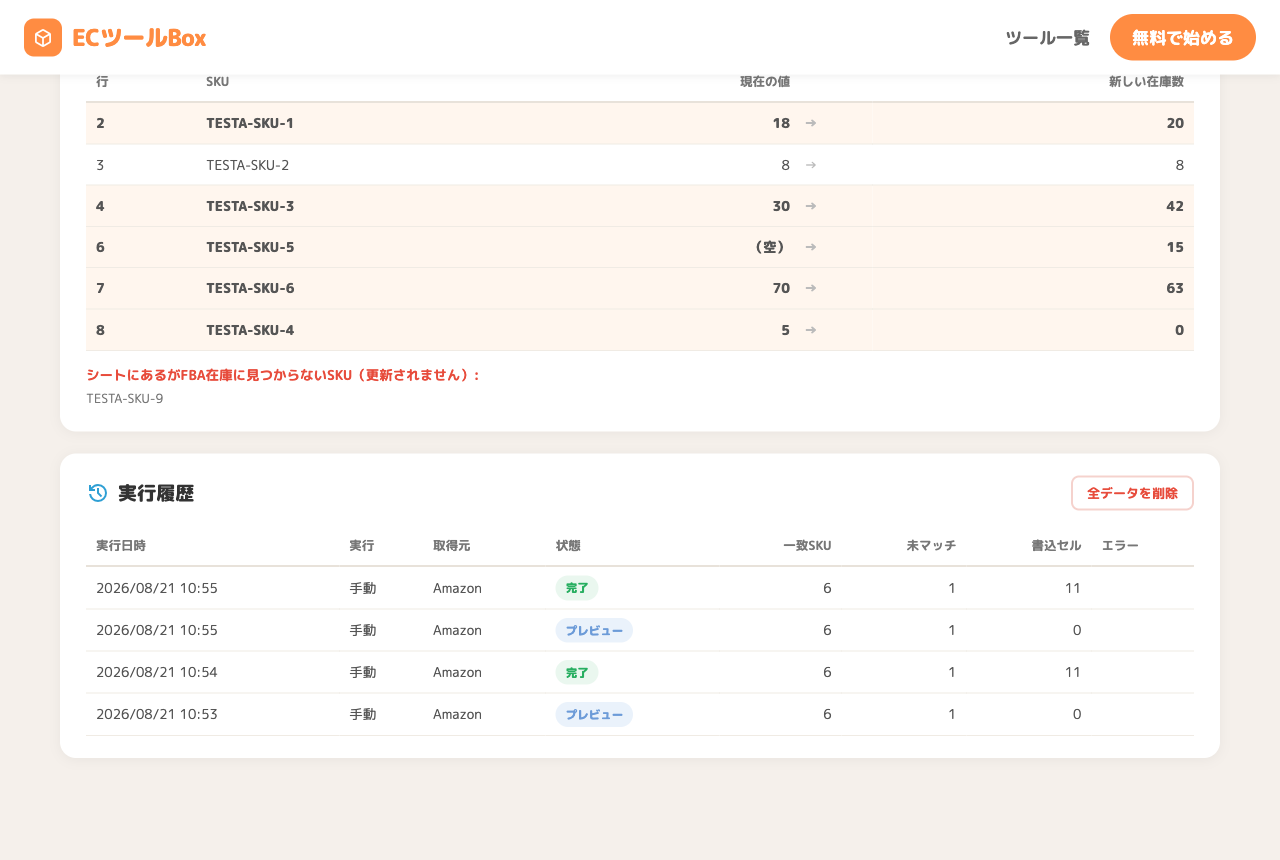Image resolution: width=1280 pixels, height=860 pixels.
Task: Click the 状態 column header
Action: point(568,545)
